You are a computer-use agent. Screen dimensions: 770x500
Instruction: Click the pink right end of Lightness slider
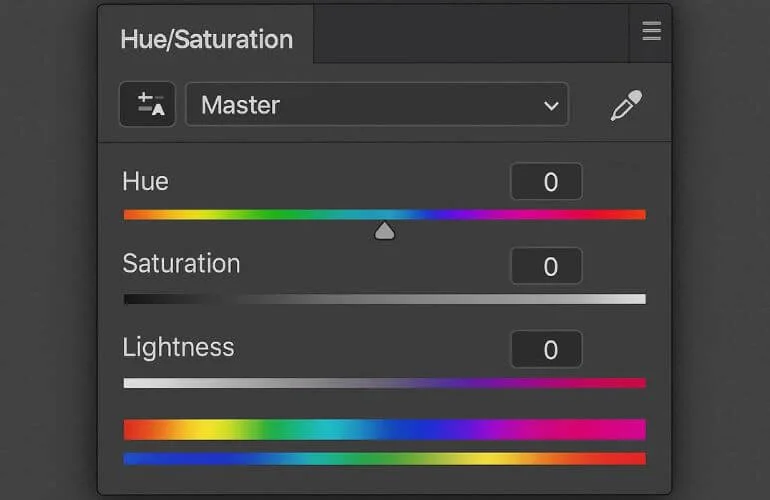640,383
